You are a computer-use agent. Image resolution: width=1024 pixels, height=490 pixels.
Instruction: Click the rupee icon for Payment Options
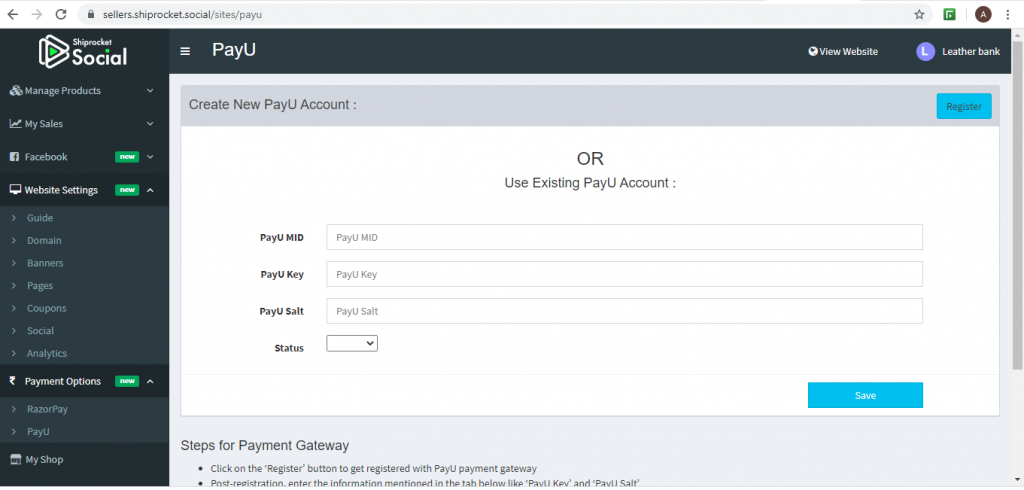coord(12,381)
